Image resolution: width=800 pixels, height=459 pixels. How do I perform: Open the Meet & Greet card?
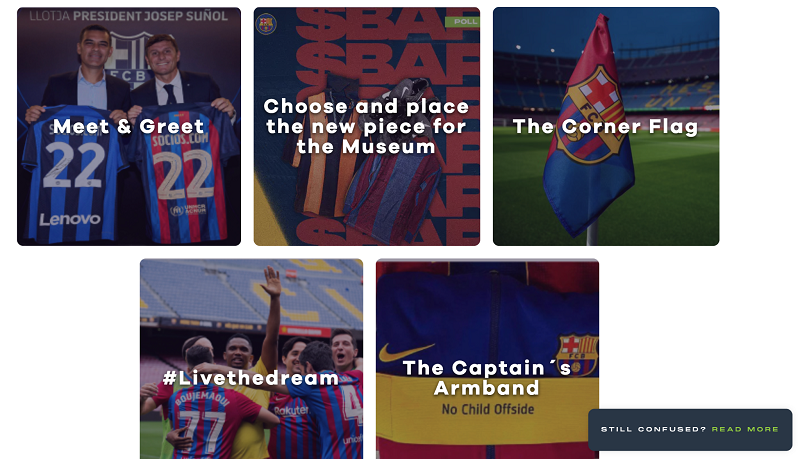129,126
